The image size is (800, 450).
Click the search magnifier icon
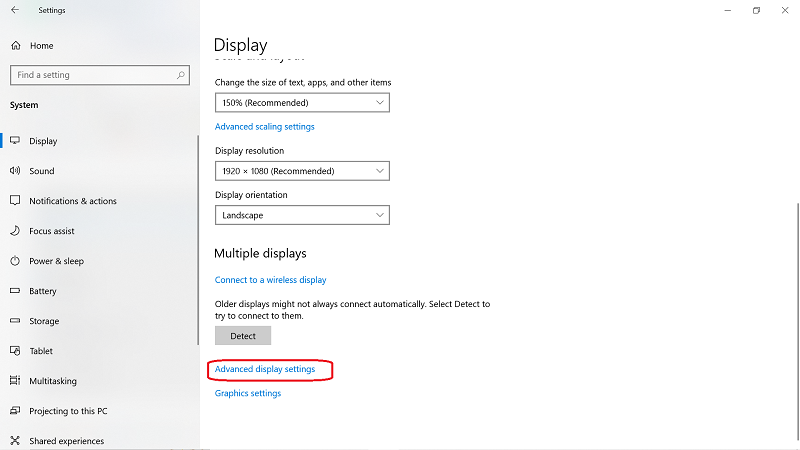[181, 75]
